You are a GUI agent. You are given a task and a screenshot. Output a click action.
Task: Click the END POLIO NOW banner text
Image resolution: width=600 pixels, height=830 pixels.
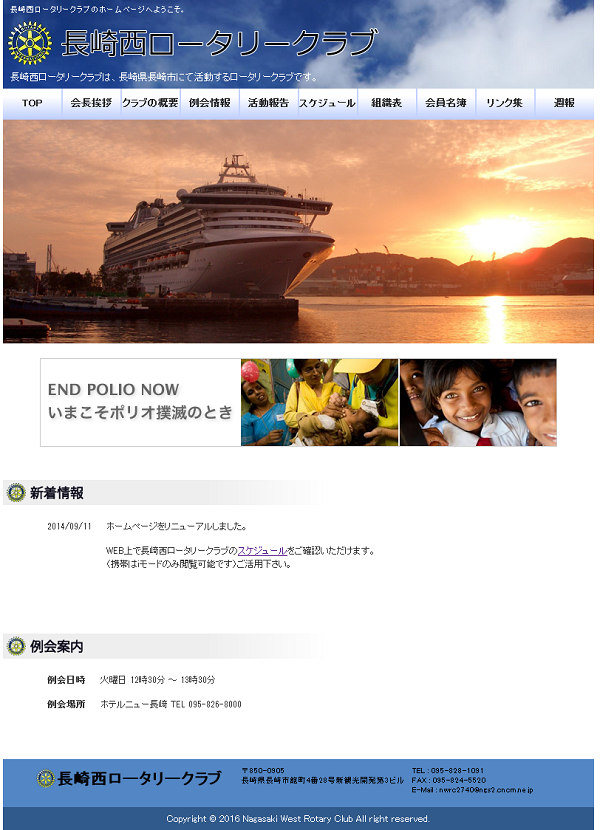point(140,402)
